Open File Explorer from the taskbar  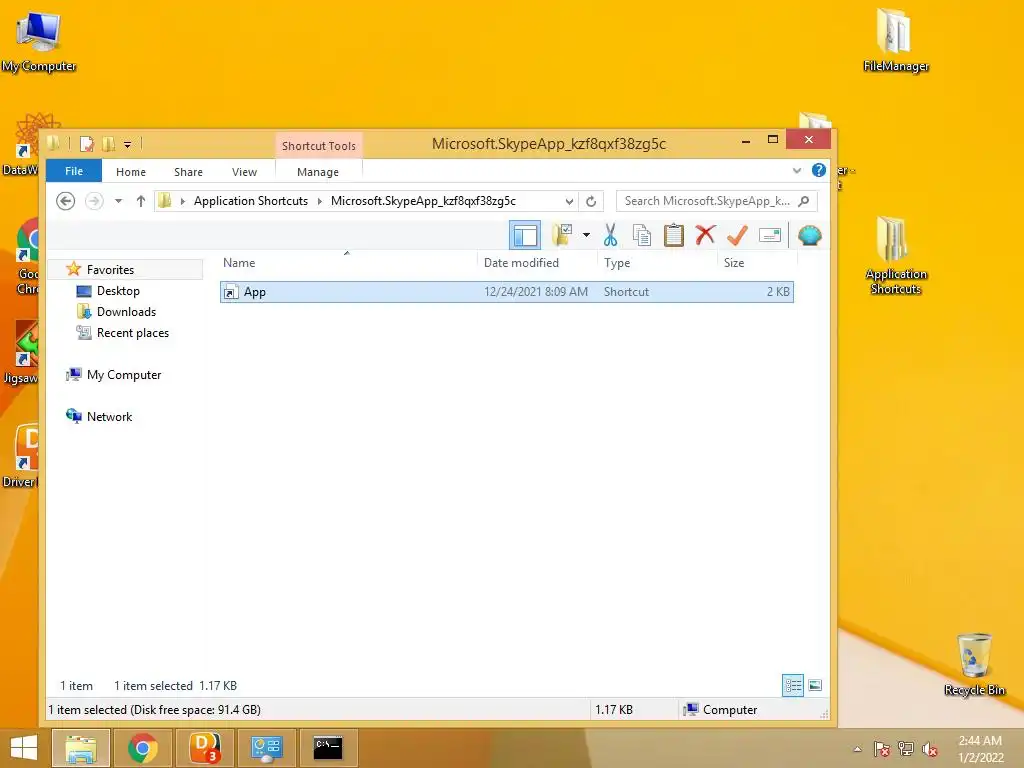pos(80,748)
